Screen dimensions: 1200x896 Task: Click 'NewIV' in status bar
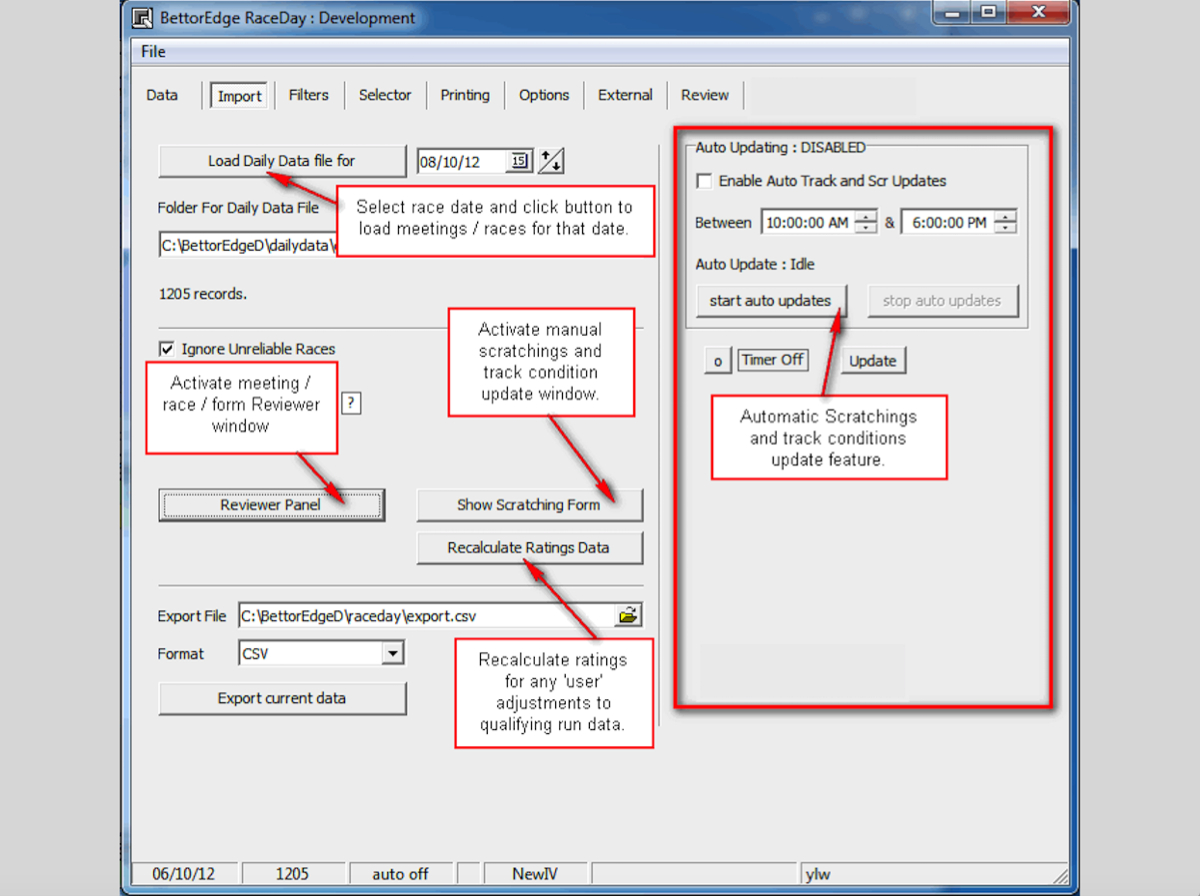click(x=535, y=874)
